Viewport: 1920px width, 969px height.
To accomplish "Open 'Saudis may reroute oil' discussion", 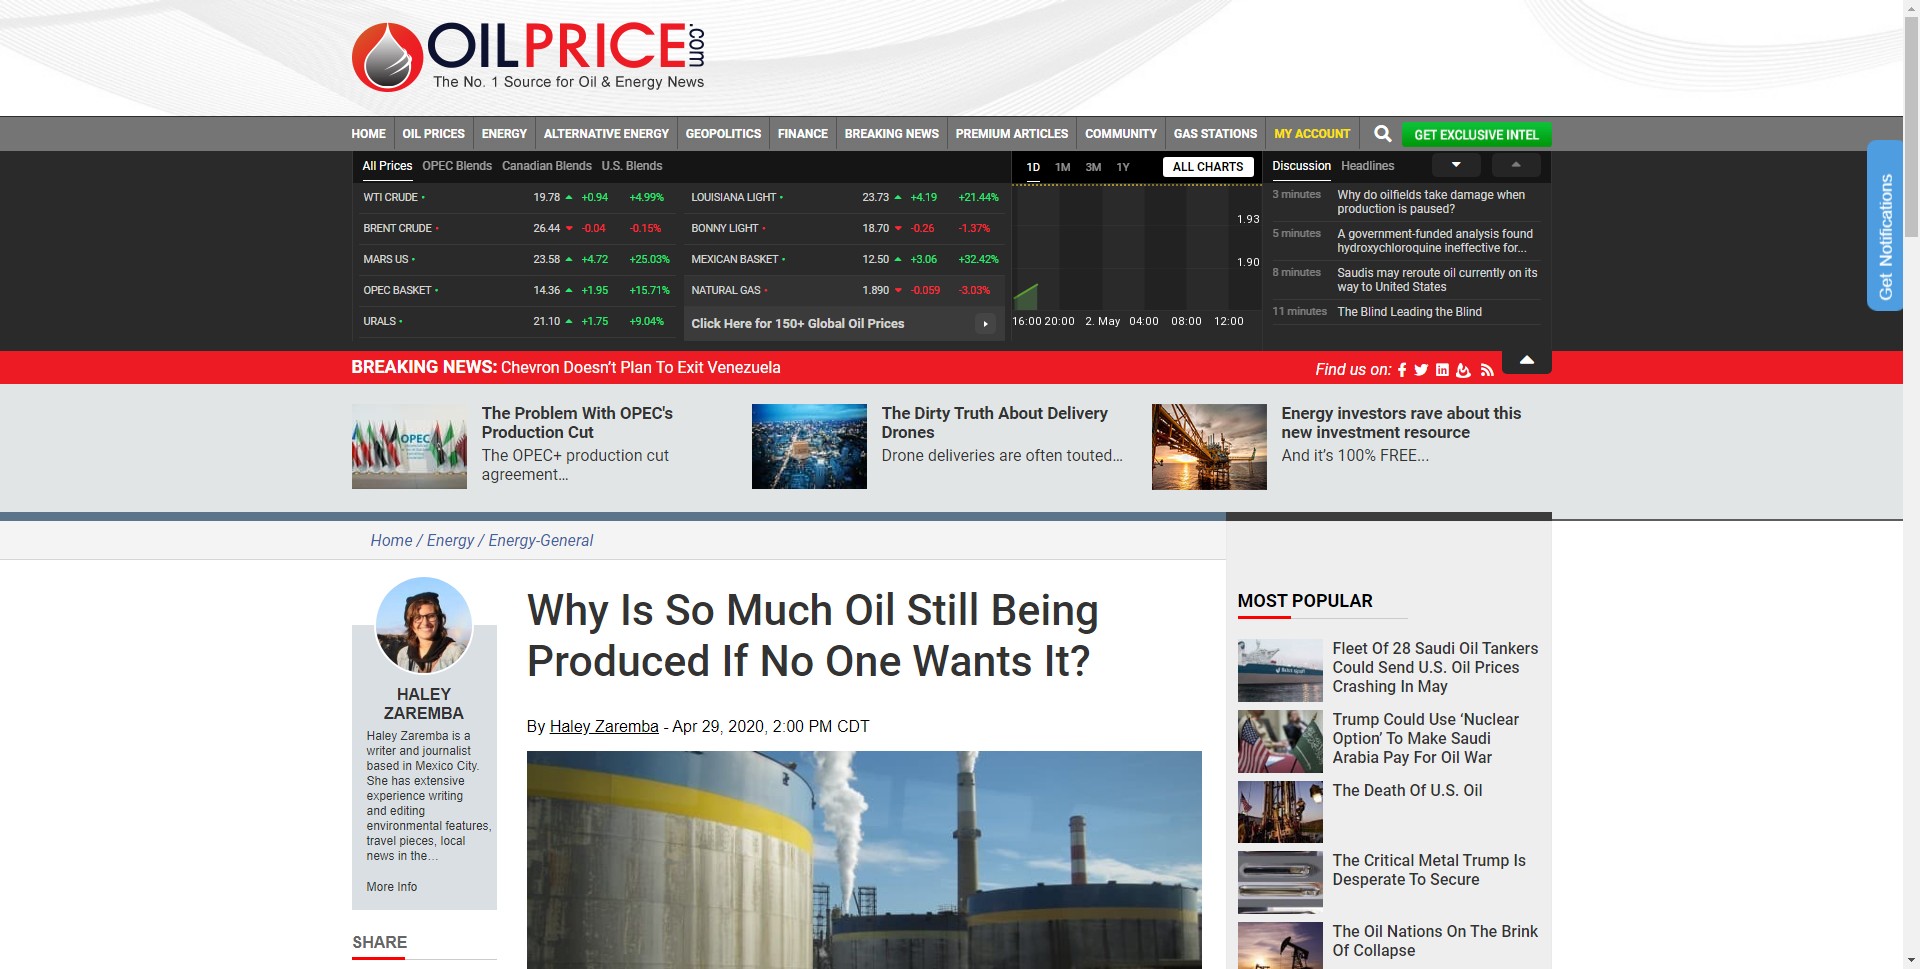I will (x=1437, y=280).
